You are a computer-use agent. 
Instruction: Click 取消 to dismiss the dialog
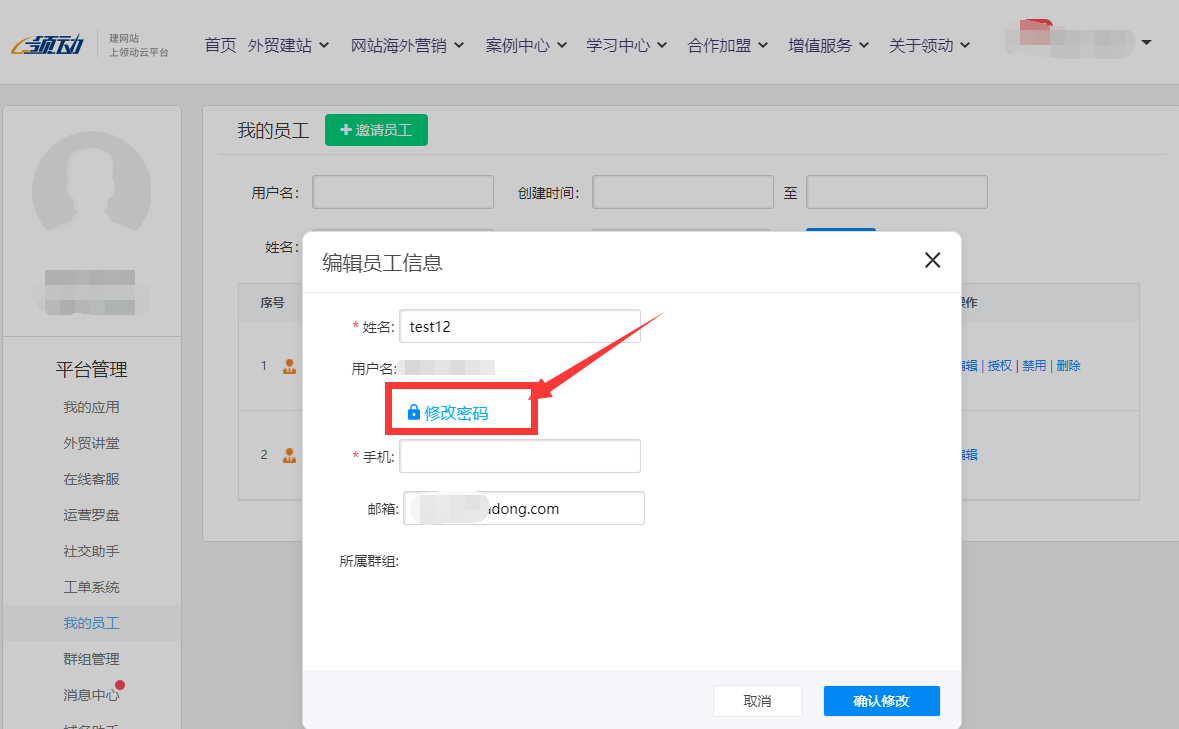coord(758,700)
